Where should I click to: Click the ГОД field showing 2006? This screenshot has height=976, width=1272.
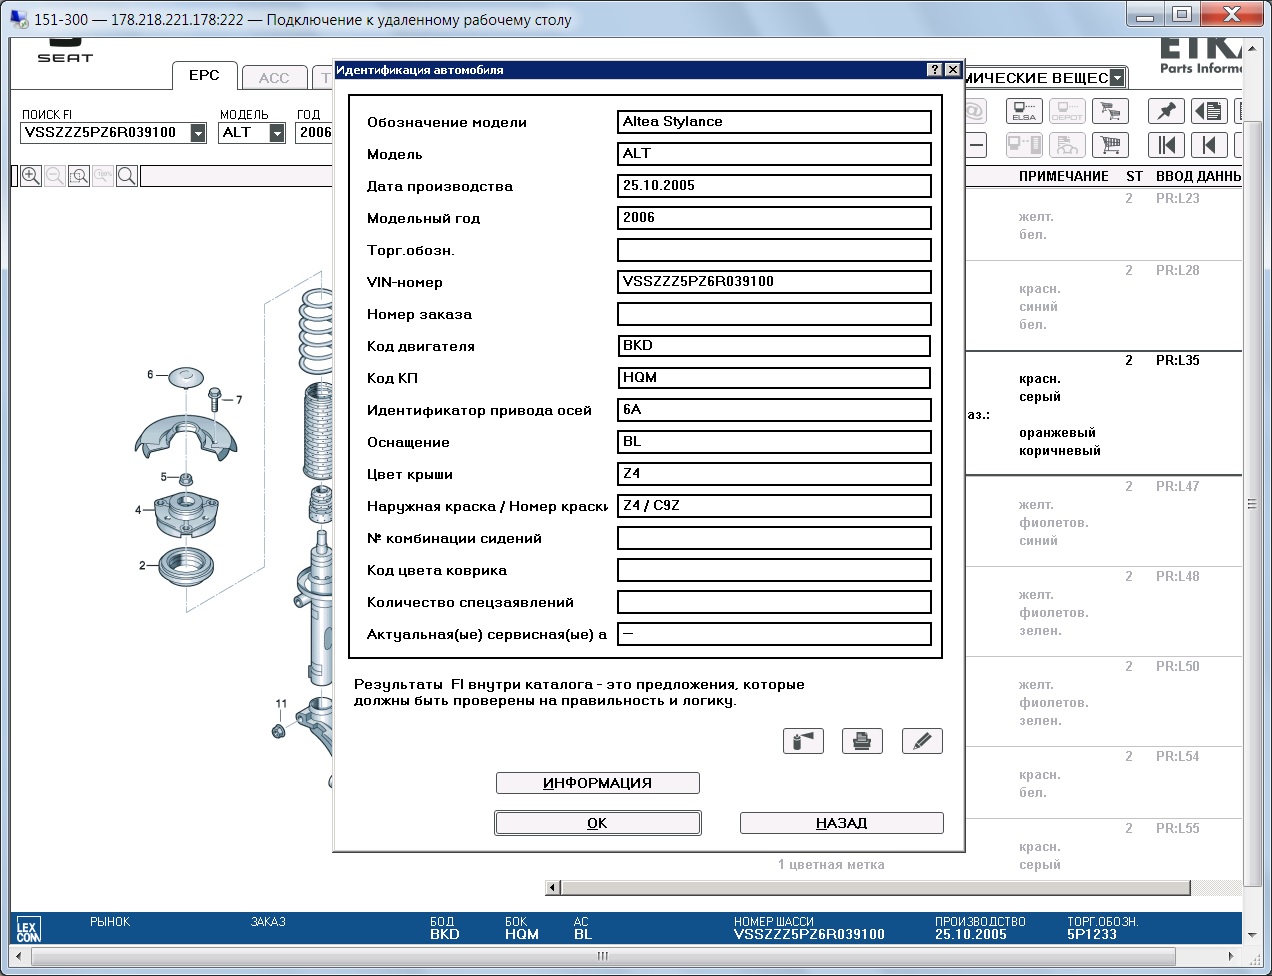tap(315, 133)
